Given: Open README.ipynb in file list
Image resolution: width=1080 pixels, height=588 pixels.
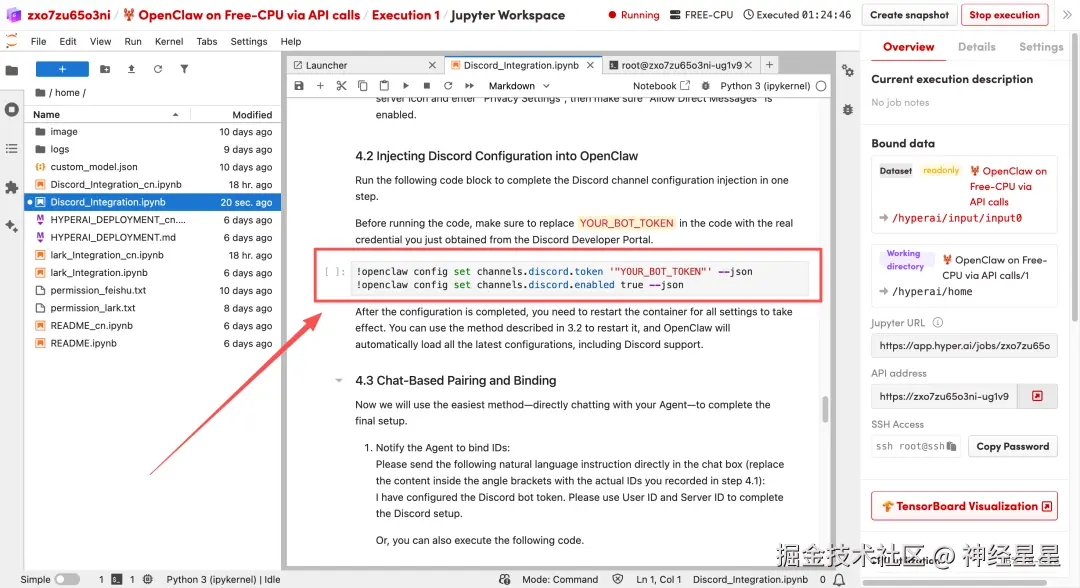Looking at the screenshot, I should [x=83, y=343].
